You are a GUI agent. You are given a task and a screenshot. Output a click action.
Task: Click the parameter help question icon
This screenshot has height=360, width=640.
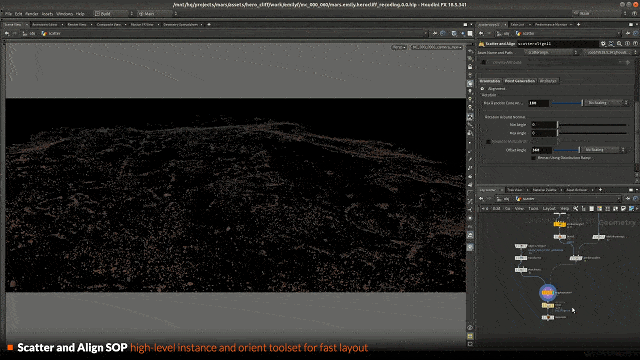pos(635,44)
